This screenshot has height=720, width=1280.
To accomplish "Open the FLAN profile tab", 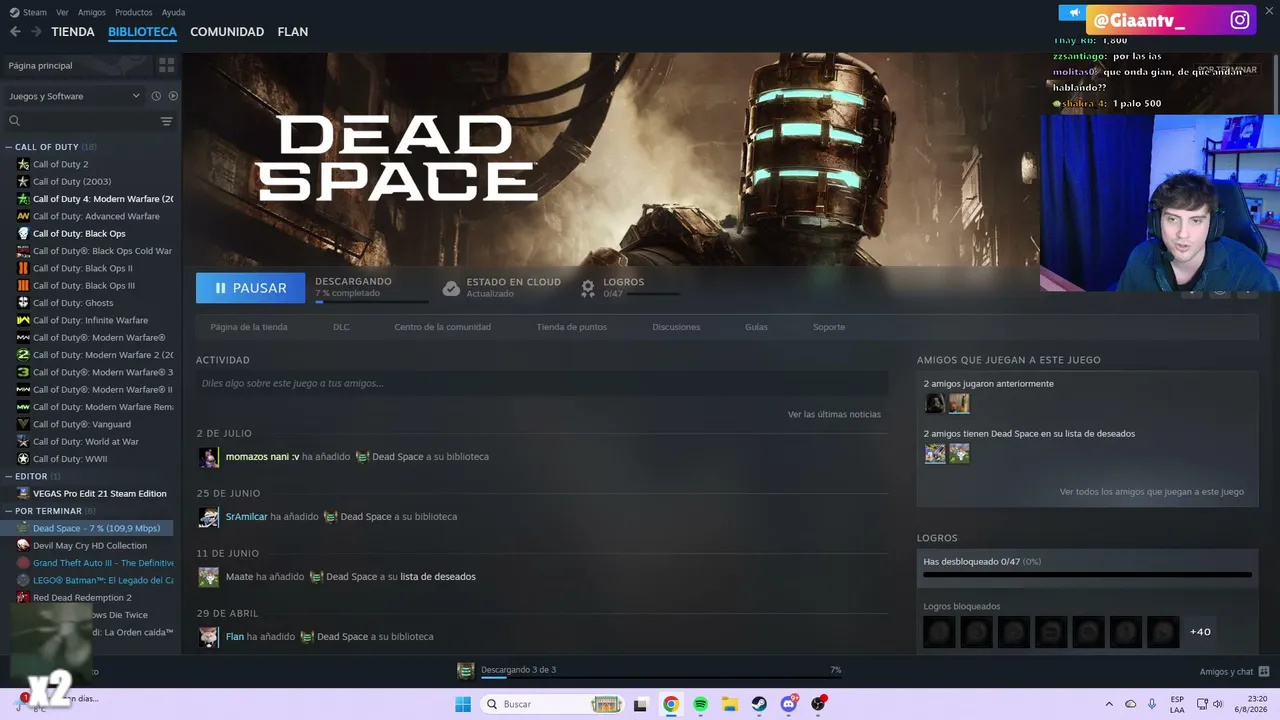I will [x=293, y=32].
